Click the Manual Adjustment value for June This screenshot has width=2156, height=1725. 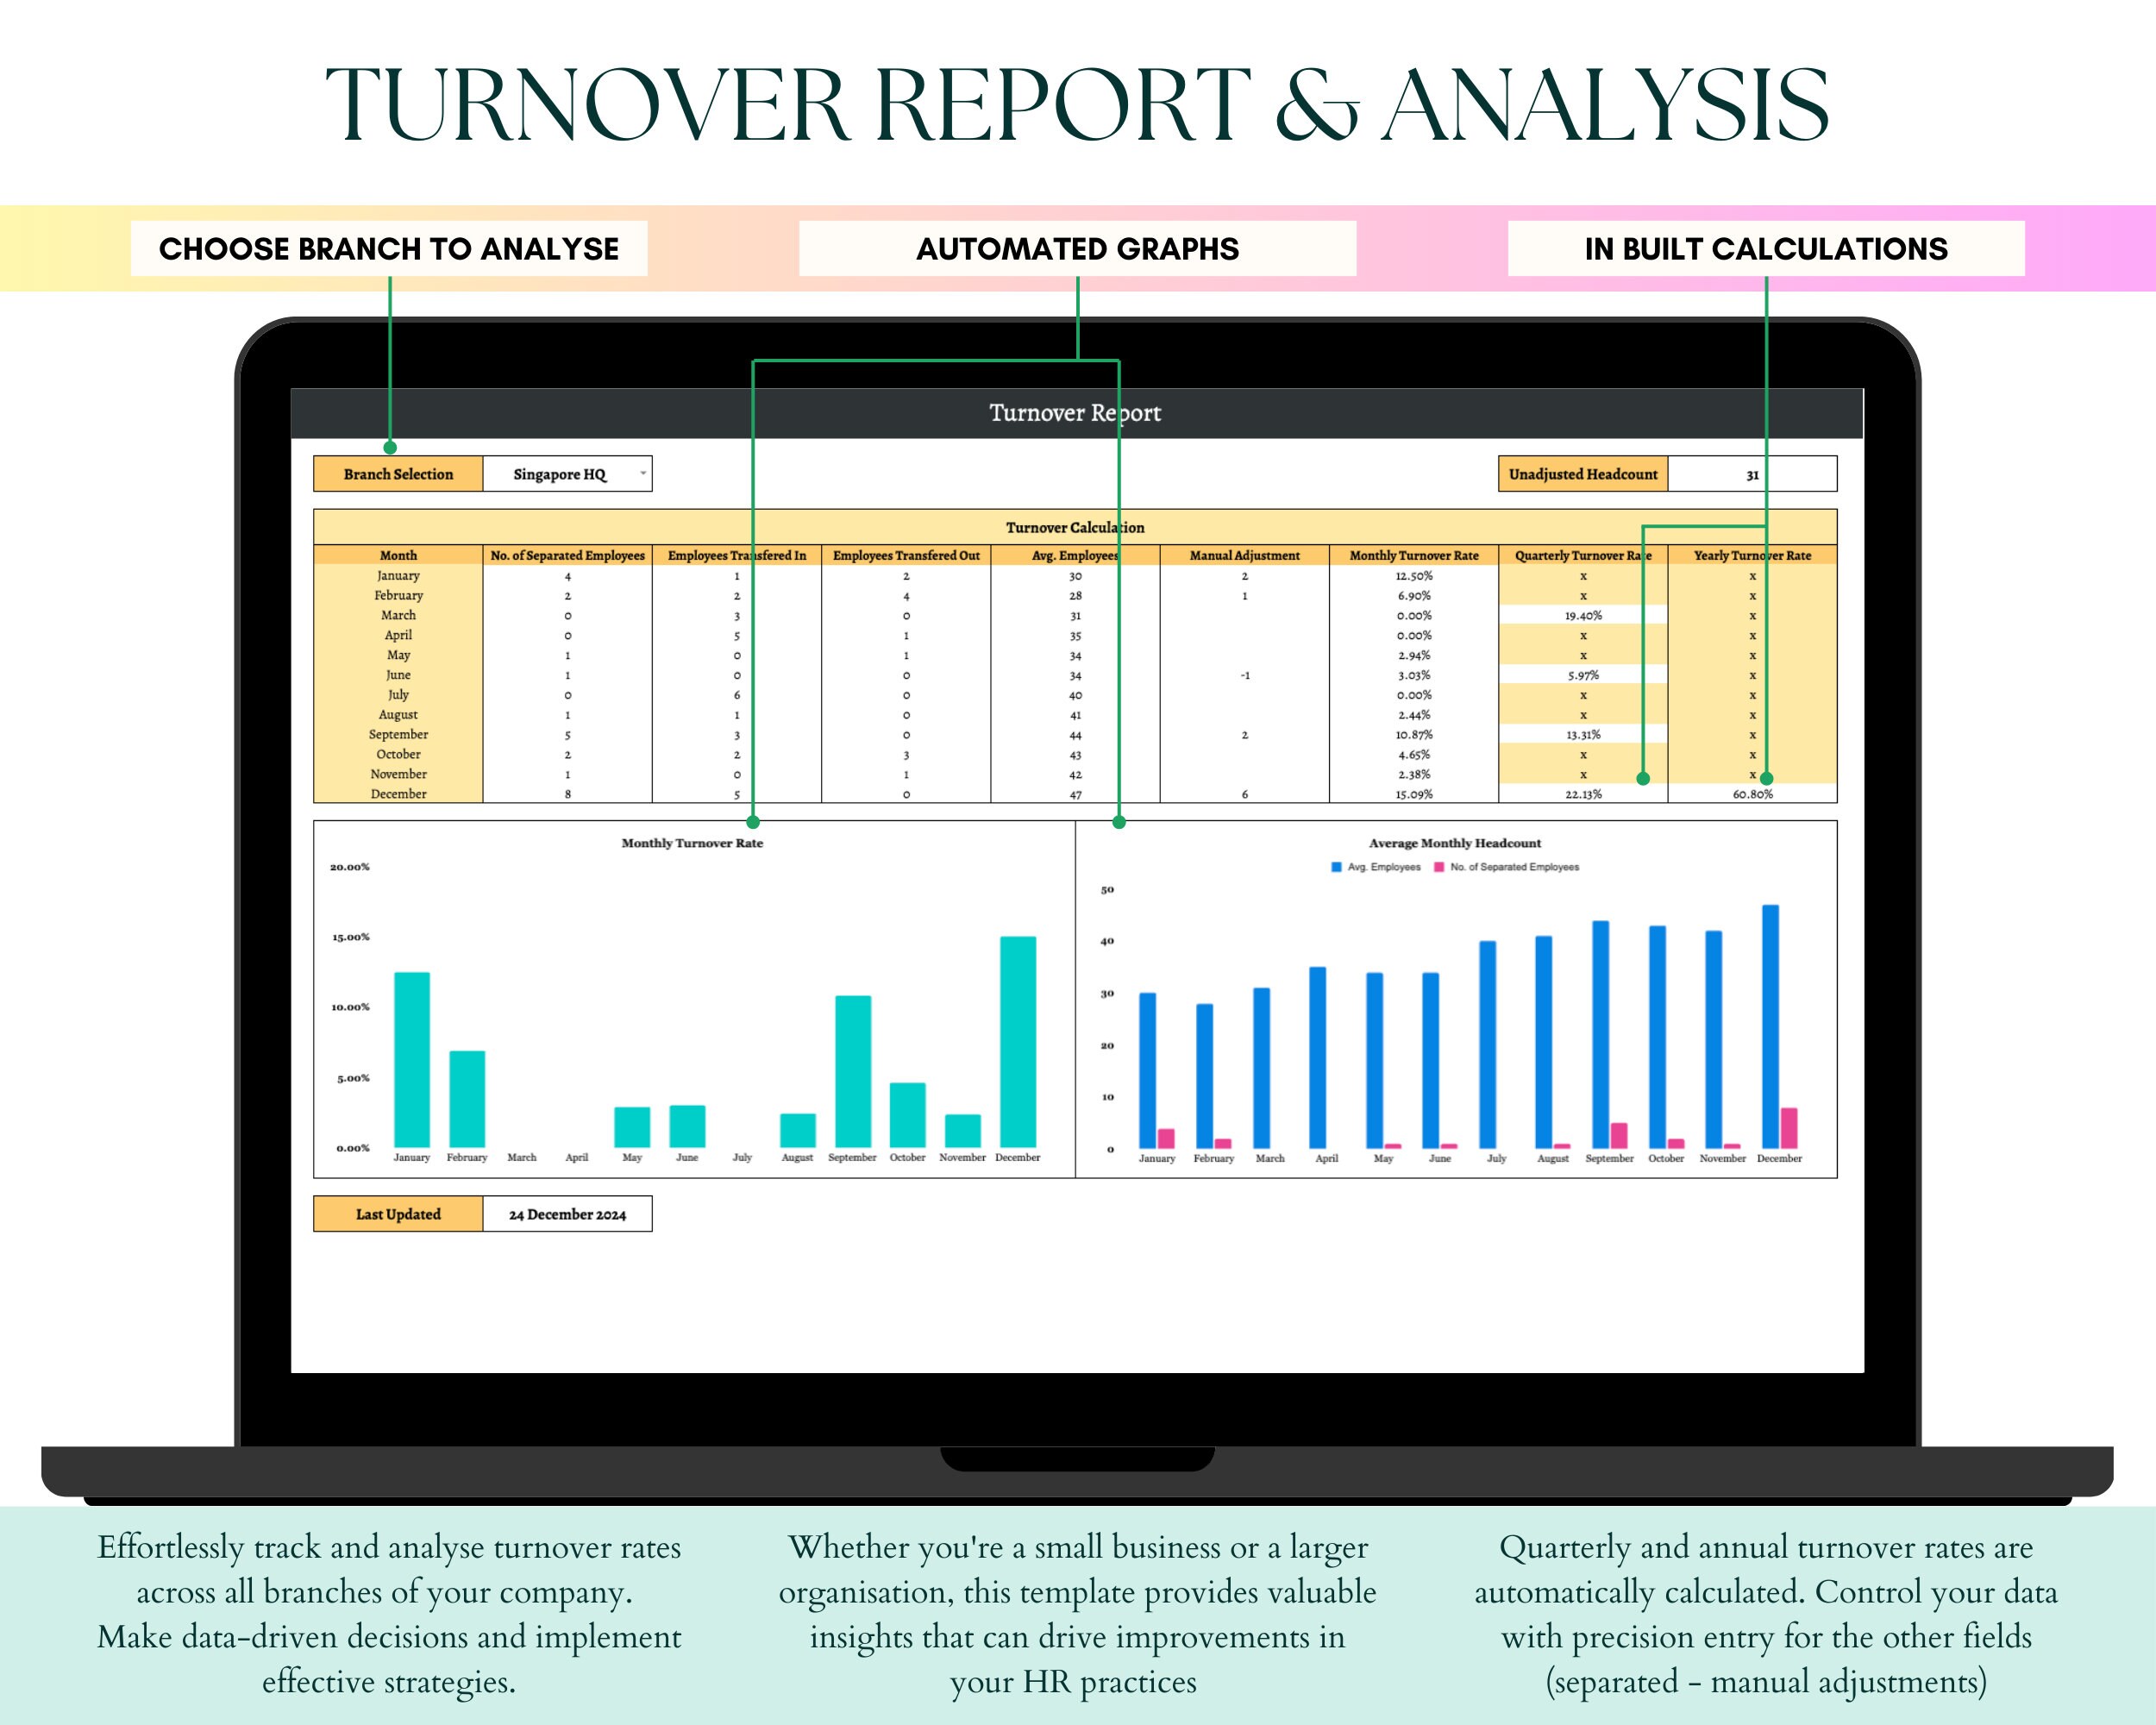coord(1247,675)
